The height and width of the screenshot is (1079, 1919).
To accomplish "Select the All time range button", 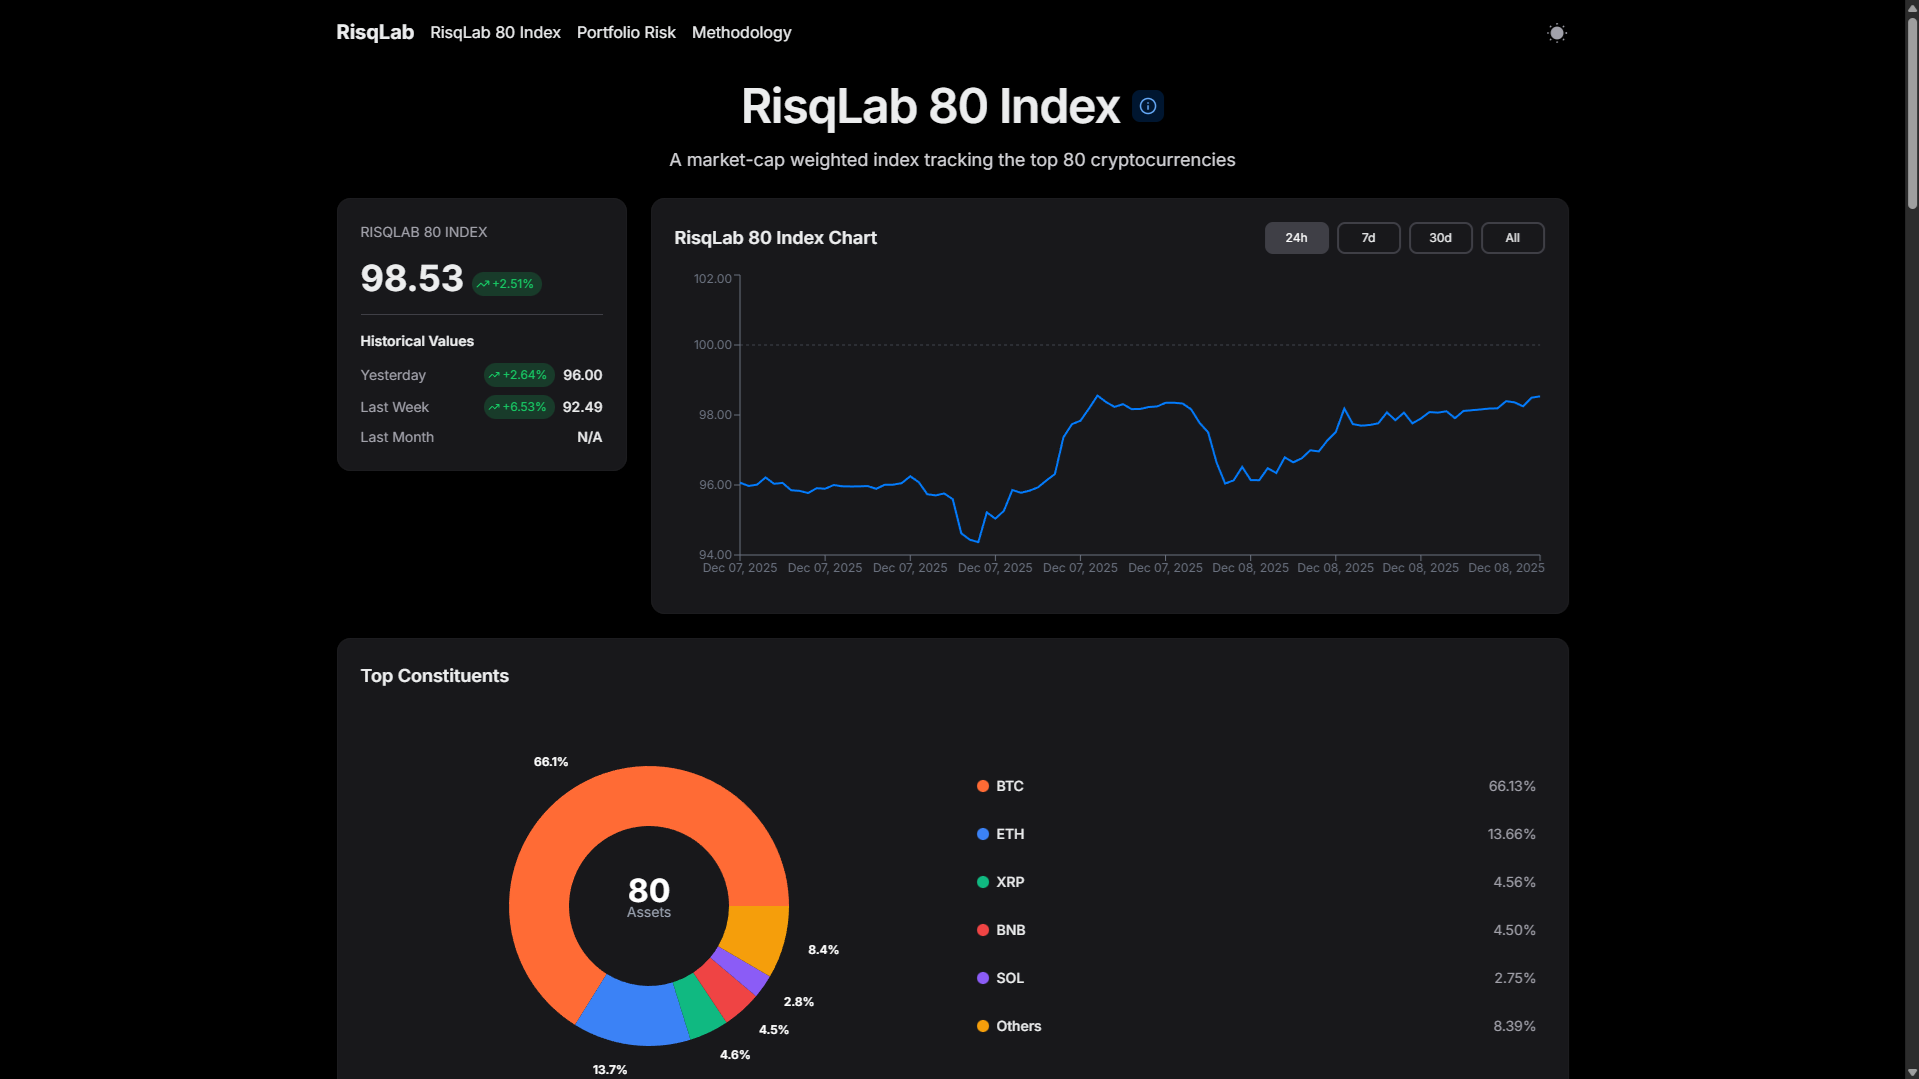I will (1512, 238).
